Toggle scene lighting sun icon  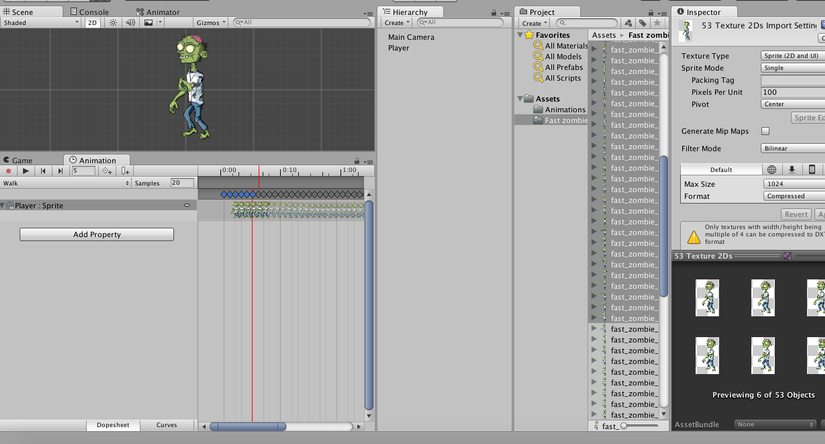(x=113, y=23)
